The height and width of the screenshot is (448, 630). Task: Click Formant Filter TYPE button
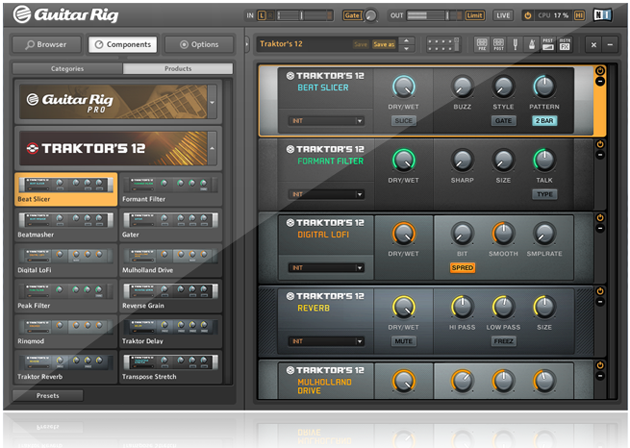544,194
